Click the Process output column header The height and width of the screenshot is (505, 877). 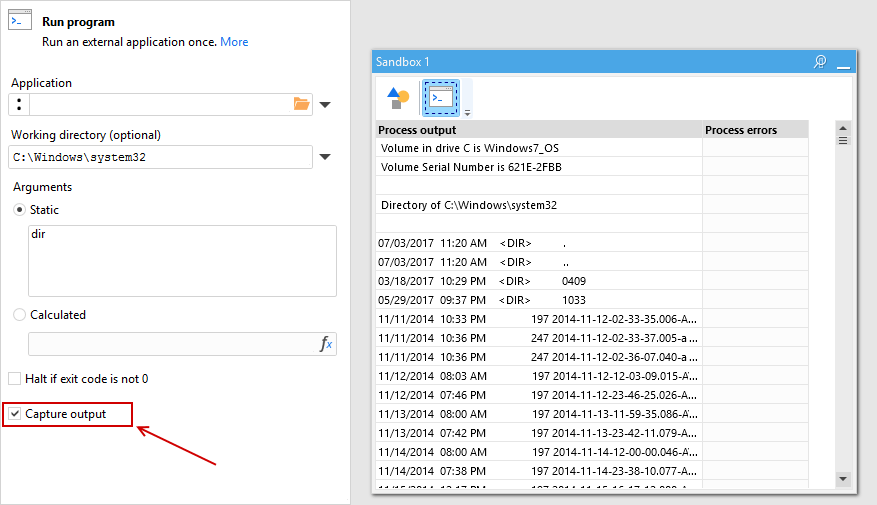click(539, 130)
